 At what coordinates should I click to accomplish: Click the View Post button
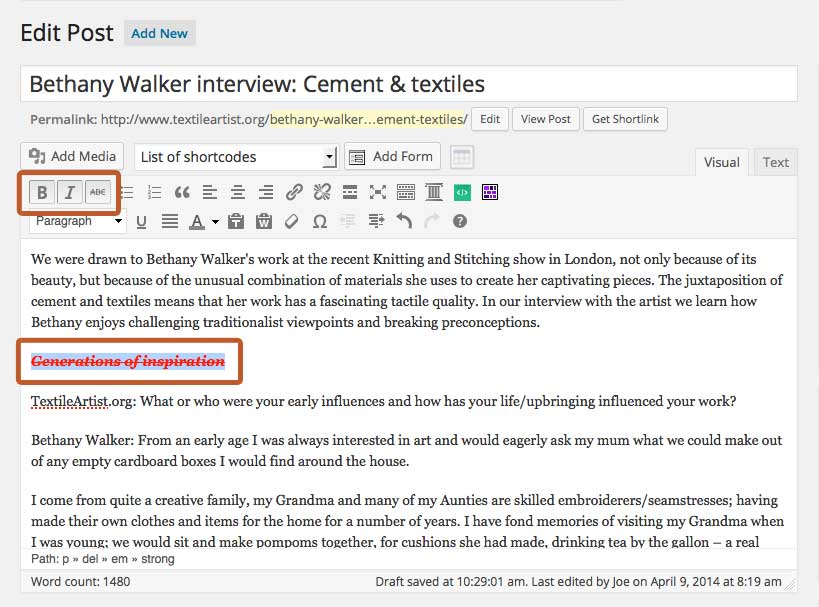[x=546, y=119]
